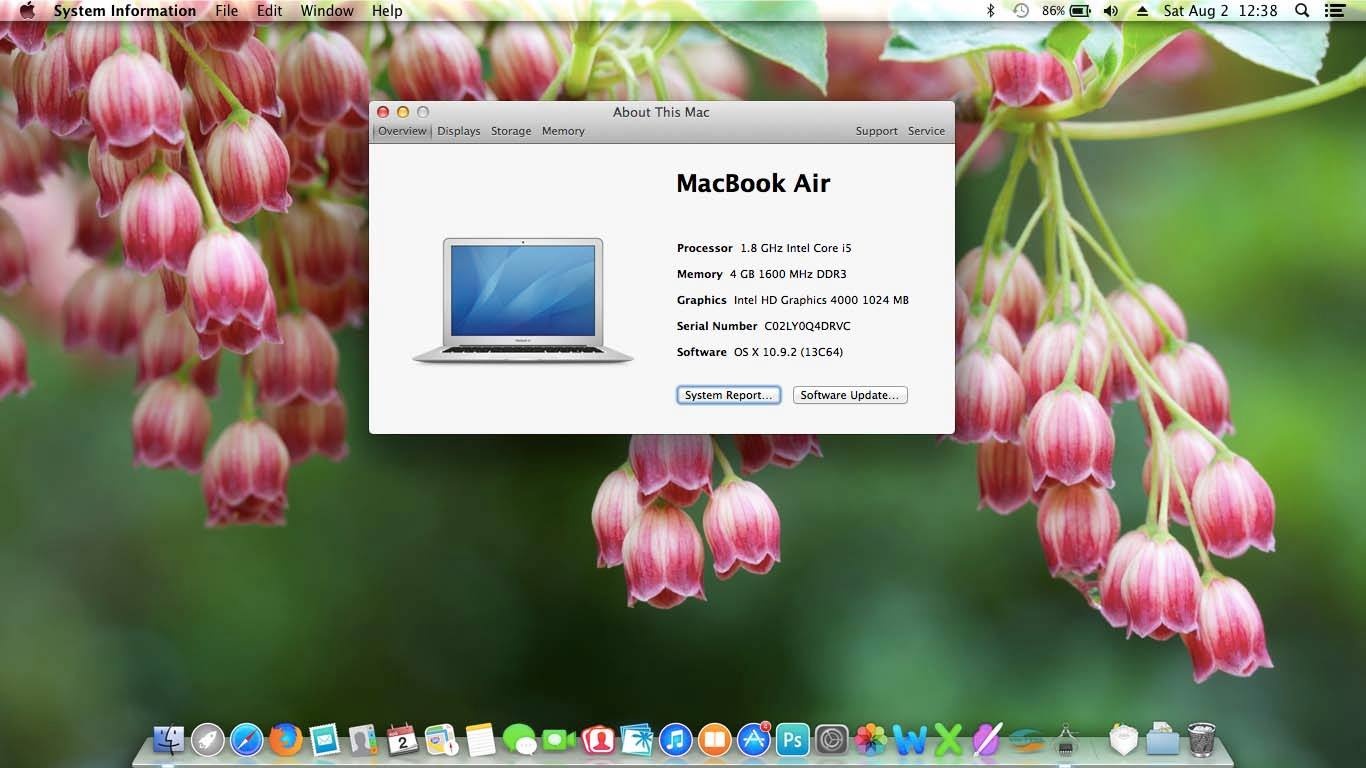Open Photoshop from the dock

point(793,740)
